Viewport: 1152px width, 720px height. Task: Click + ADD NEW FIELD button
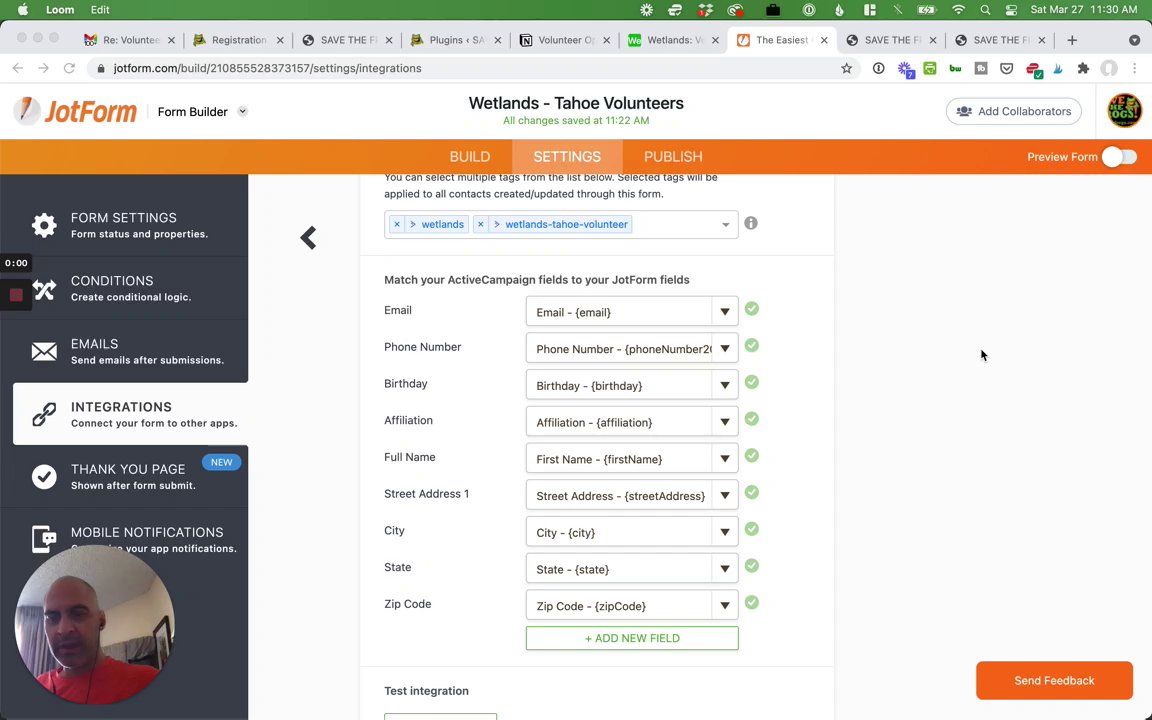point(632,638)
